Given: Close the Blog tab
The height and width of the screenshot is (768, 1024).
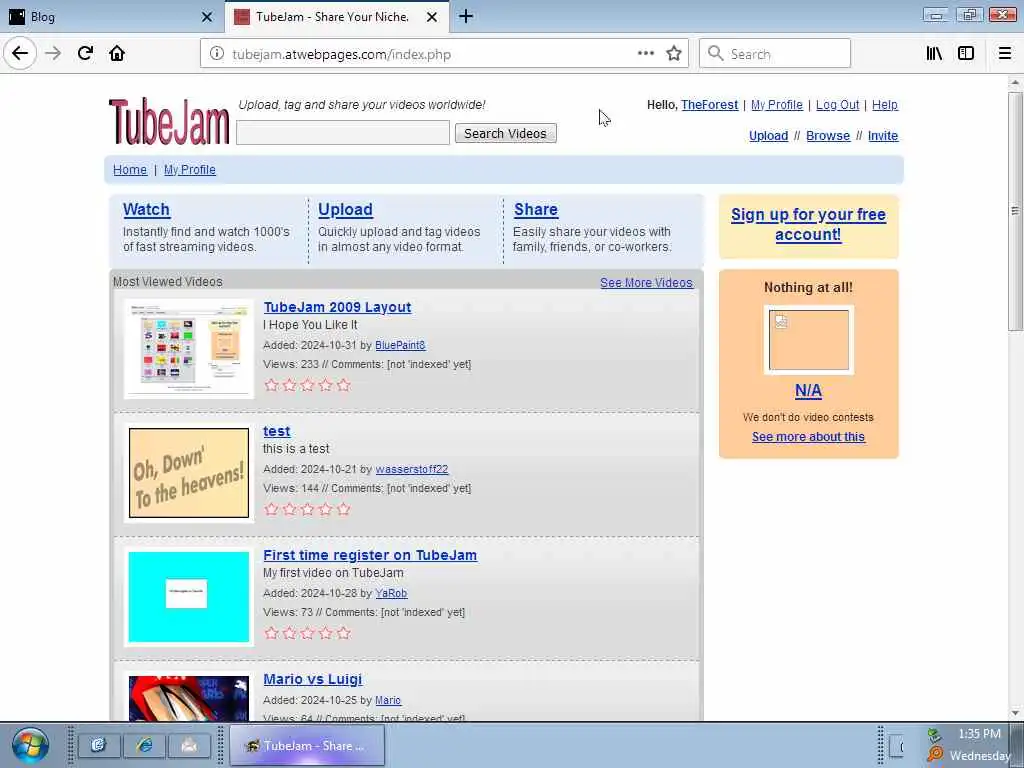Looking at the screenshot, I should pyautogui.click(x=207, y=17).
